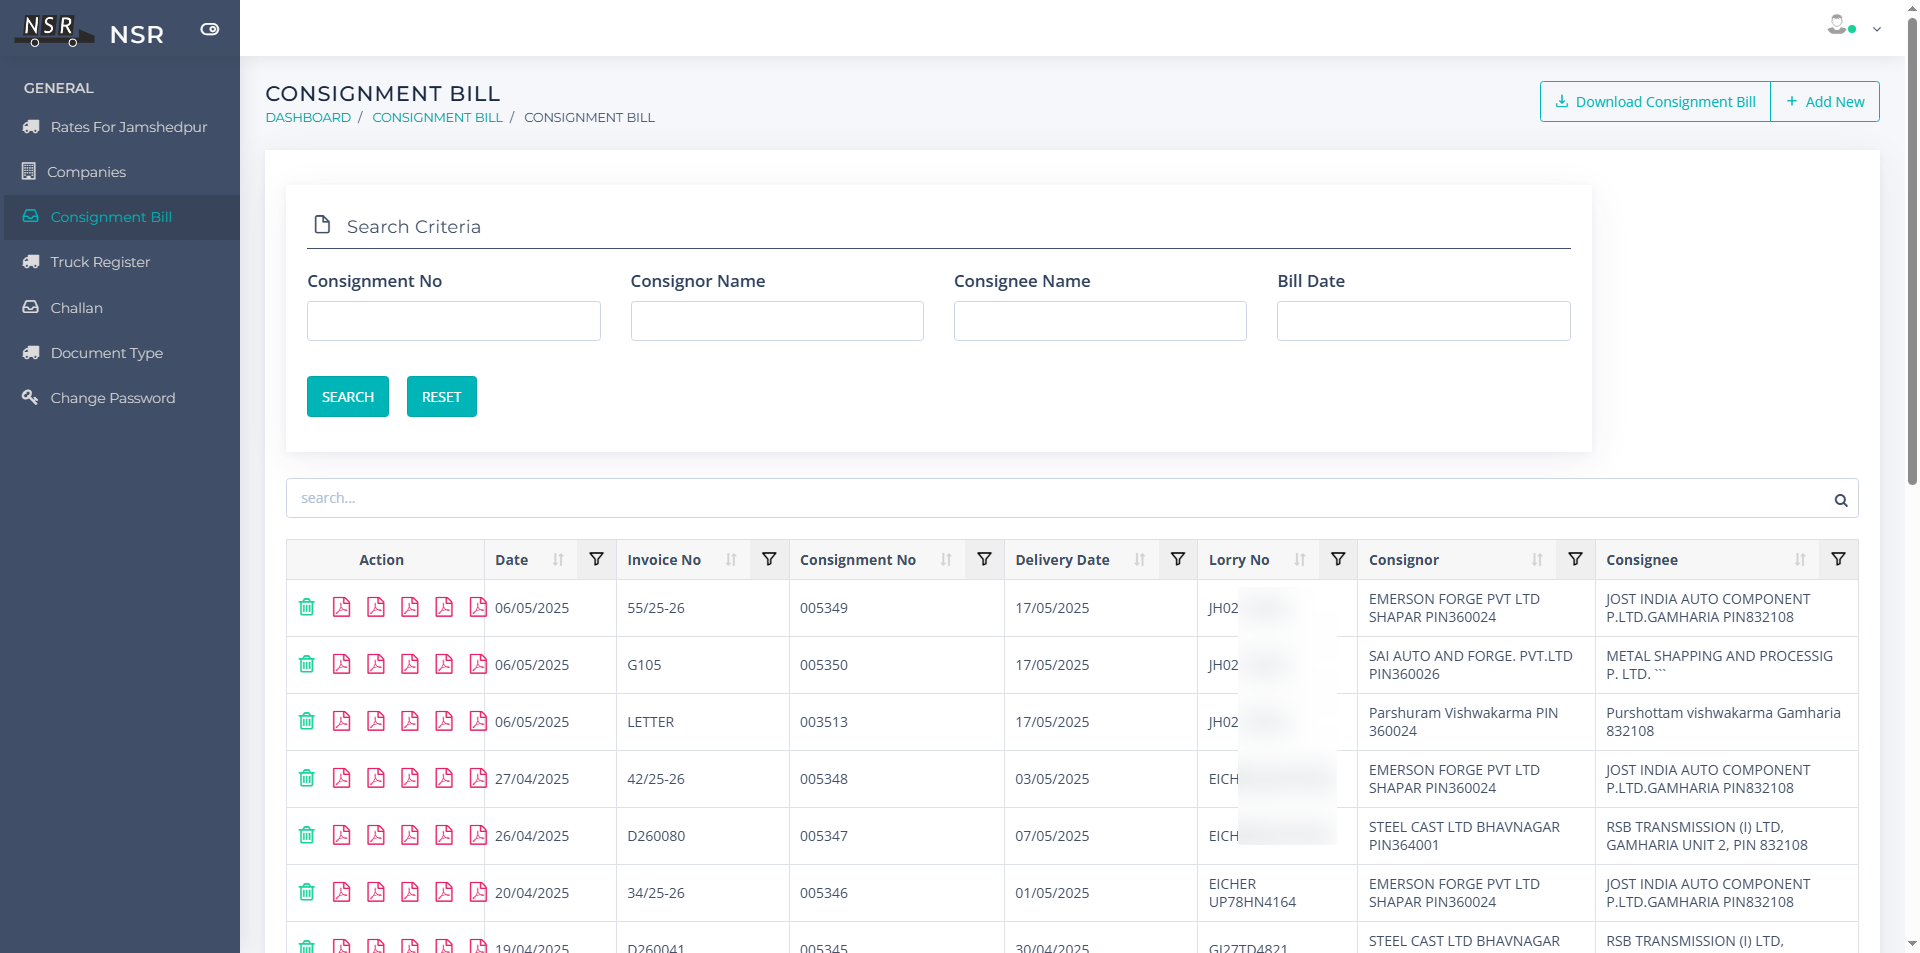The image size is (1920, 953).
Task: Delete consignment 005346 with trash icon
Action: pyautogui.click(x=307, y=892)
